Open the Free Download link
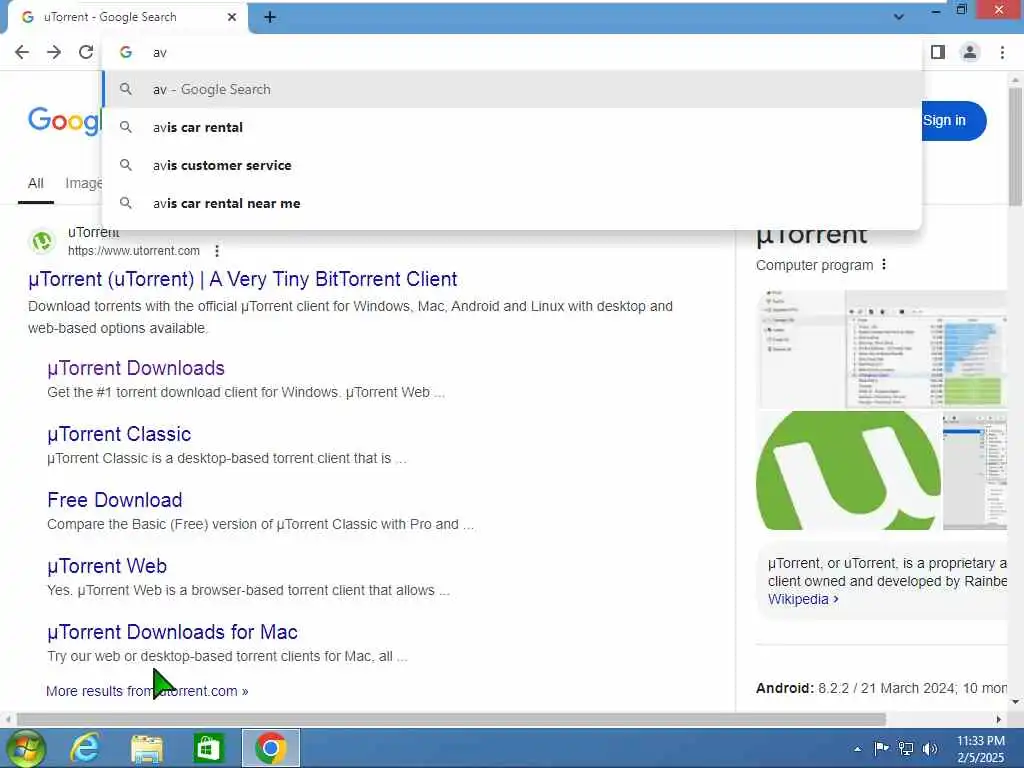 [115, 500]
